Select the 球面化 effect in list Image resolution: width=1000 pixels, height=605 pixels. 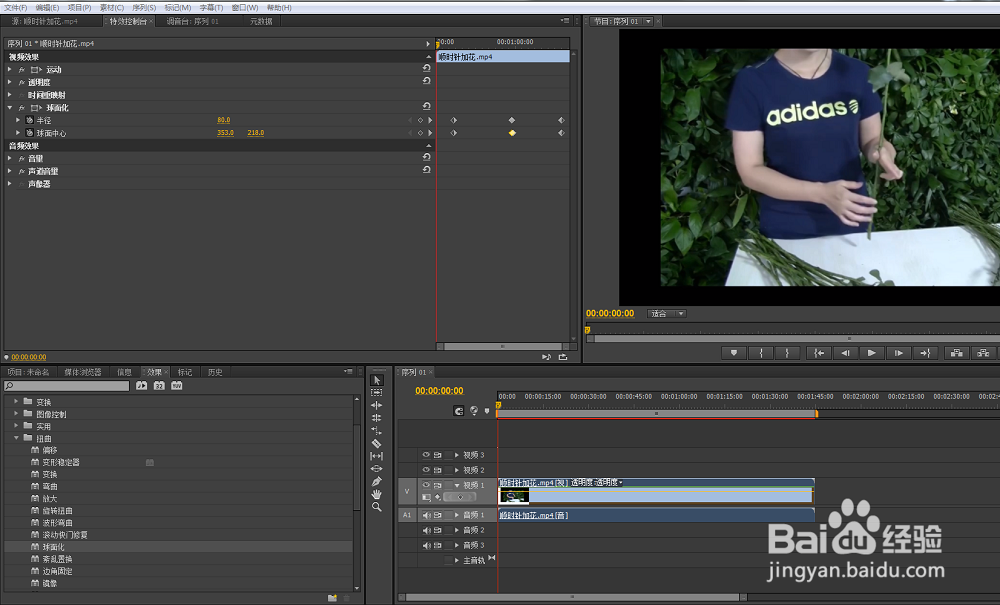(x=54, y=547)
